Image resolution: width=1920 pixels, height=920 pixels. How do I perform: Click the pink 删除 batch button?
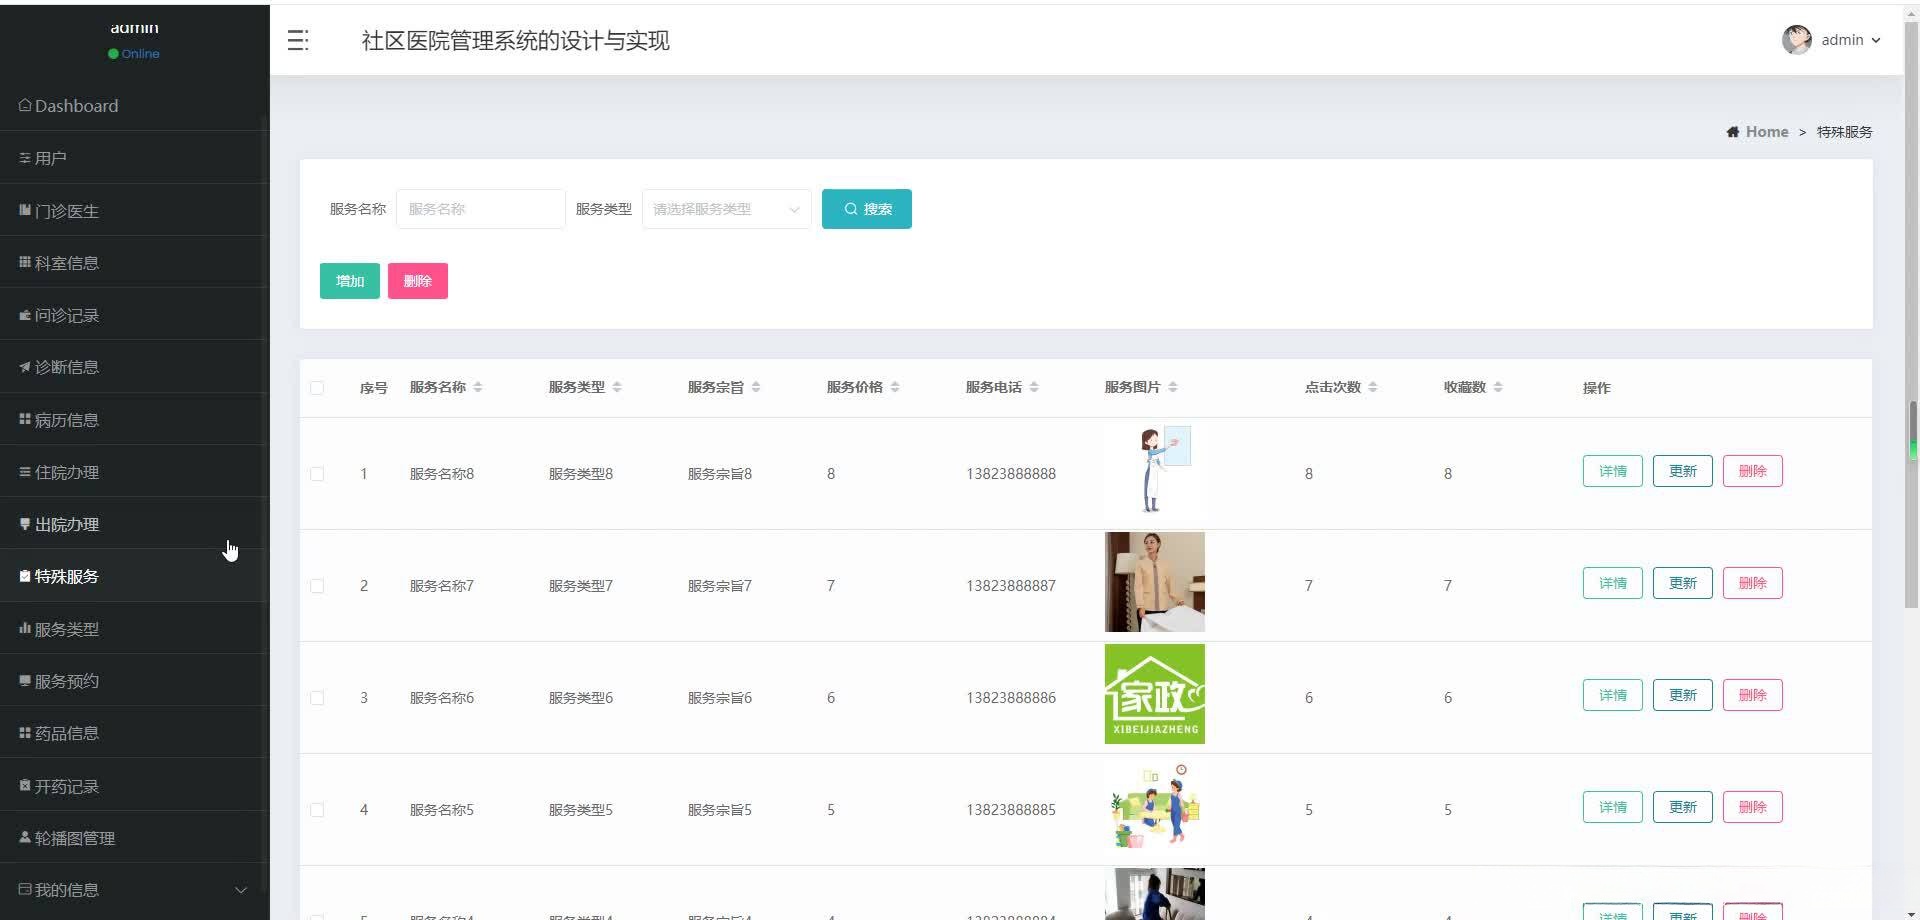click(x=418, y=281)
